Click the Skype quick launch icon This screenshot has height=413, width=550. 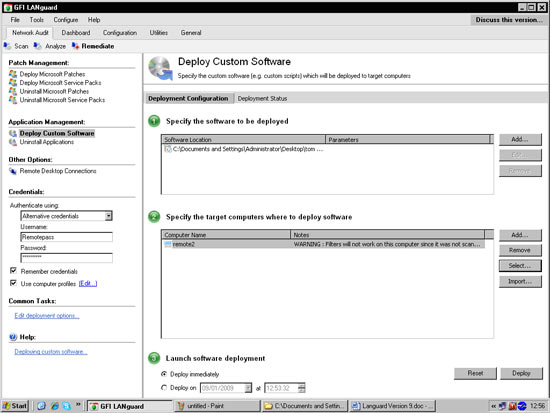(x=67, y=406)
